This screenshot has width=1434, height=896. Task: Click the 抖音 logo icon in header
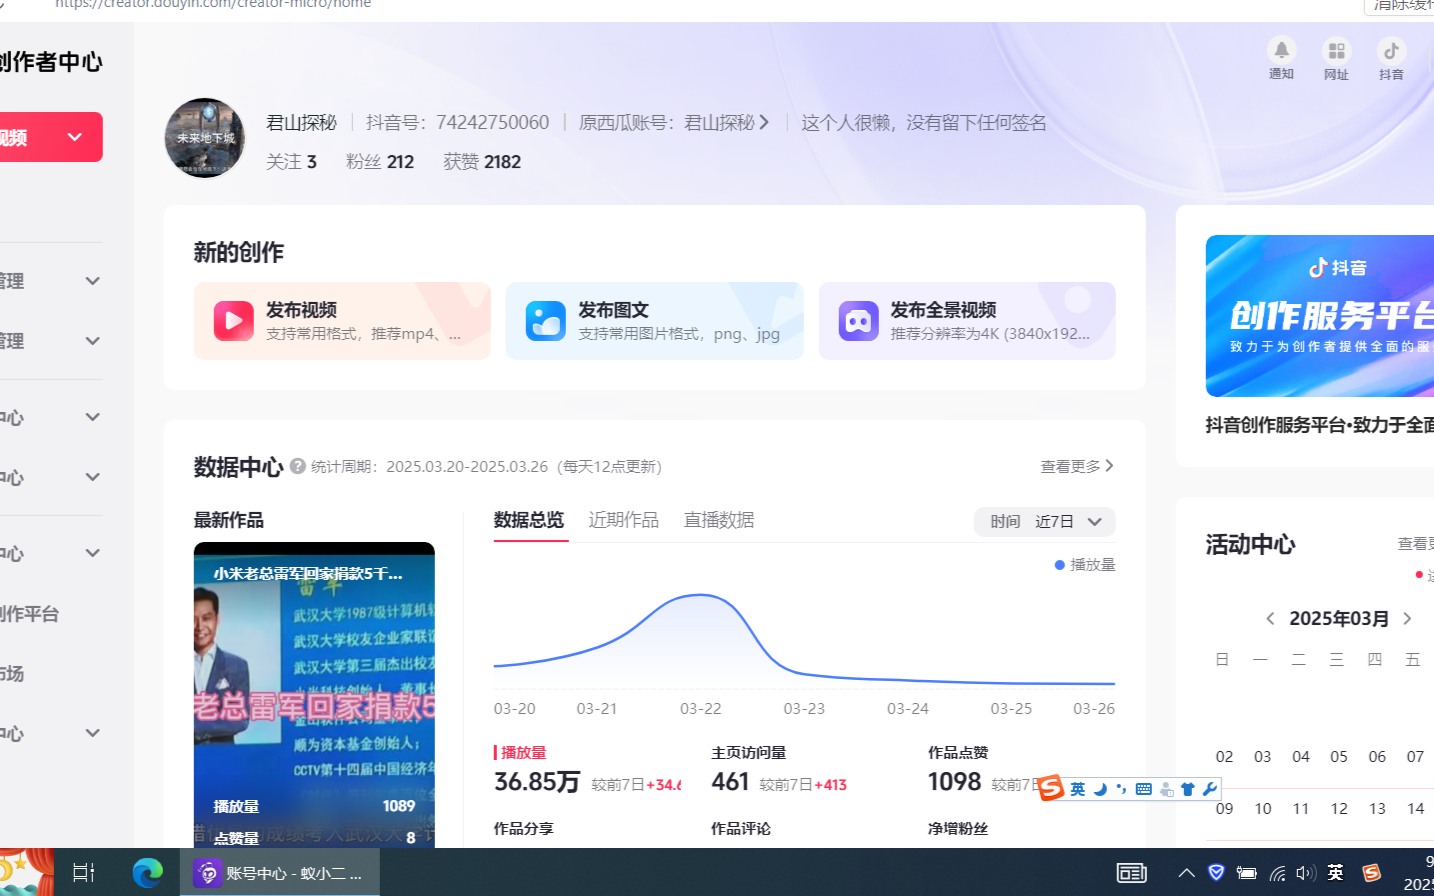1391,50
